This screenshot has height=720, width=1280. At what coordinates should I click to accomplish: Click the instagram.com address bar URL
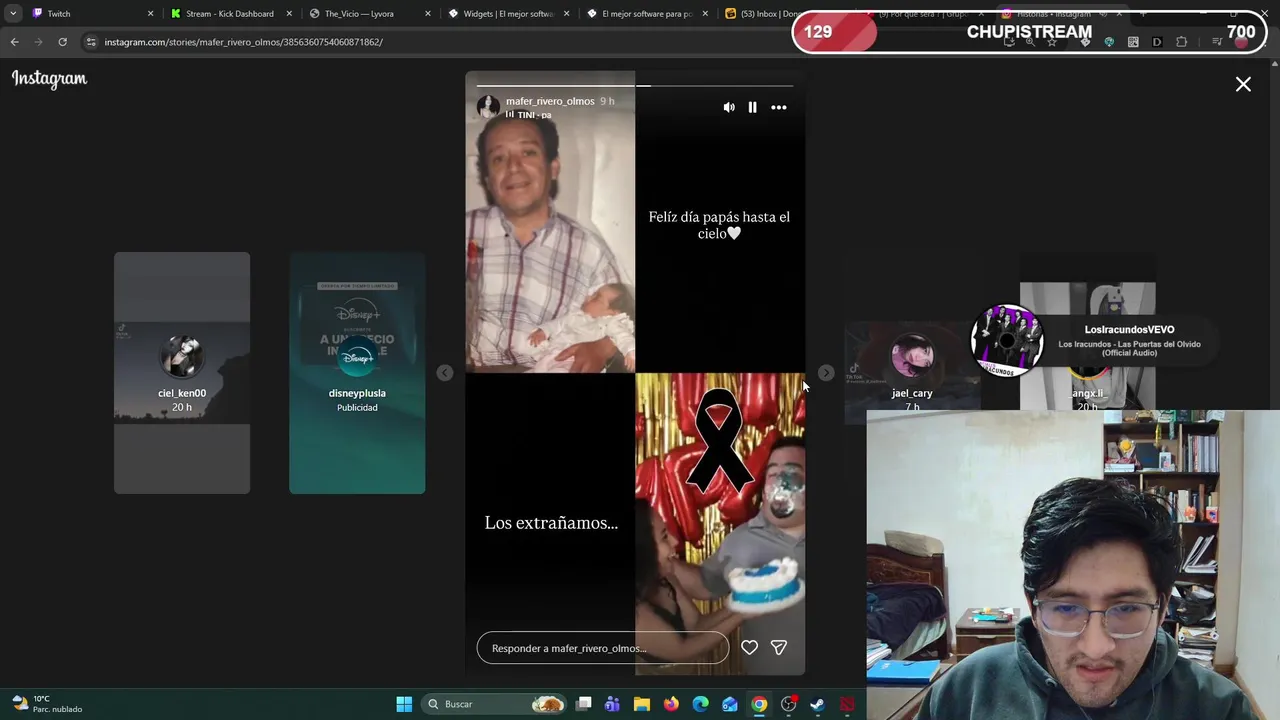243,42
